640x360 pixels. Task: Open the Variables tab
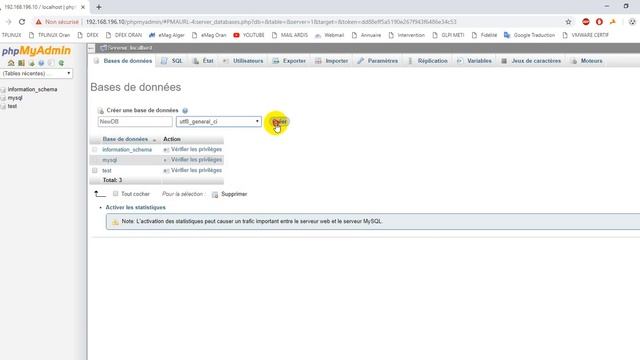pos(474,61)
